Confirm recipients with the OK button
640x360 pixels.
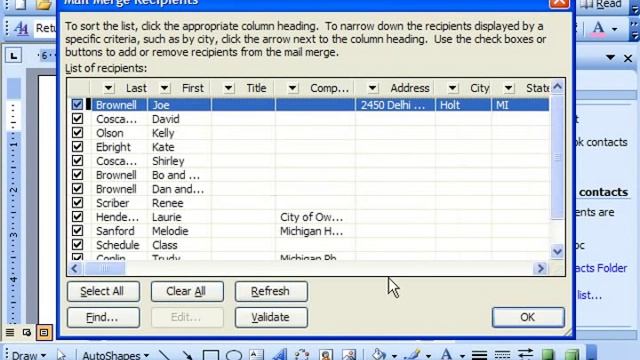point(528,317)
